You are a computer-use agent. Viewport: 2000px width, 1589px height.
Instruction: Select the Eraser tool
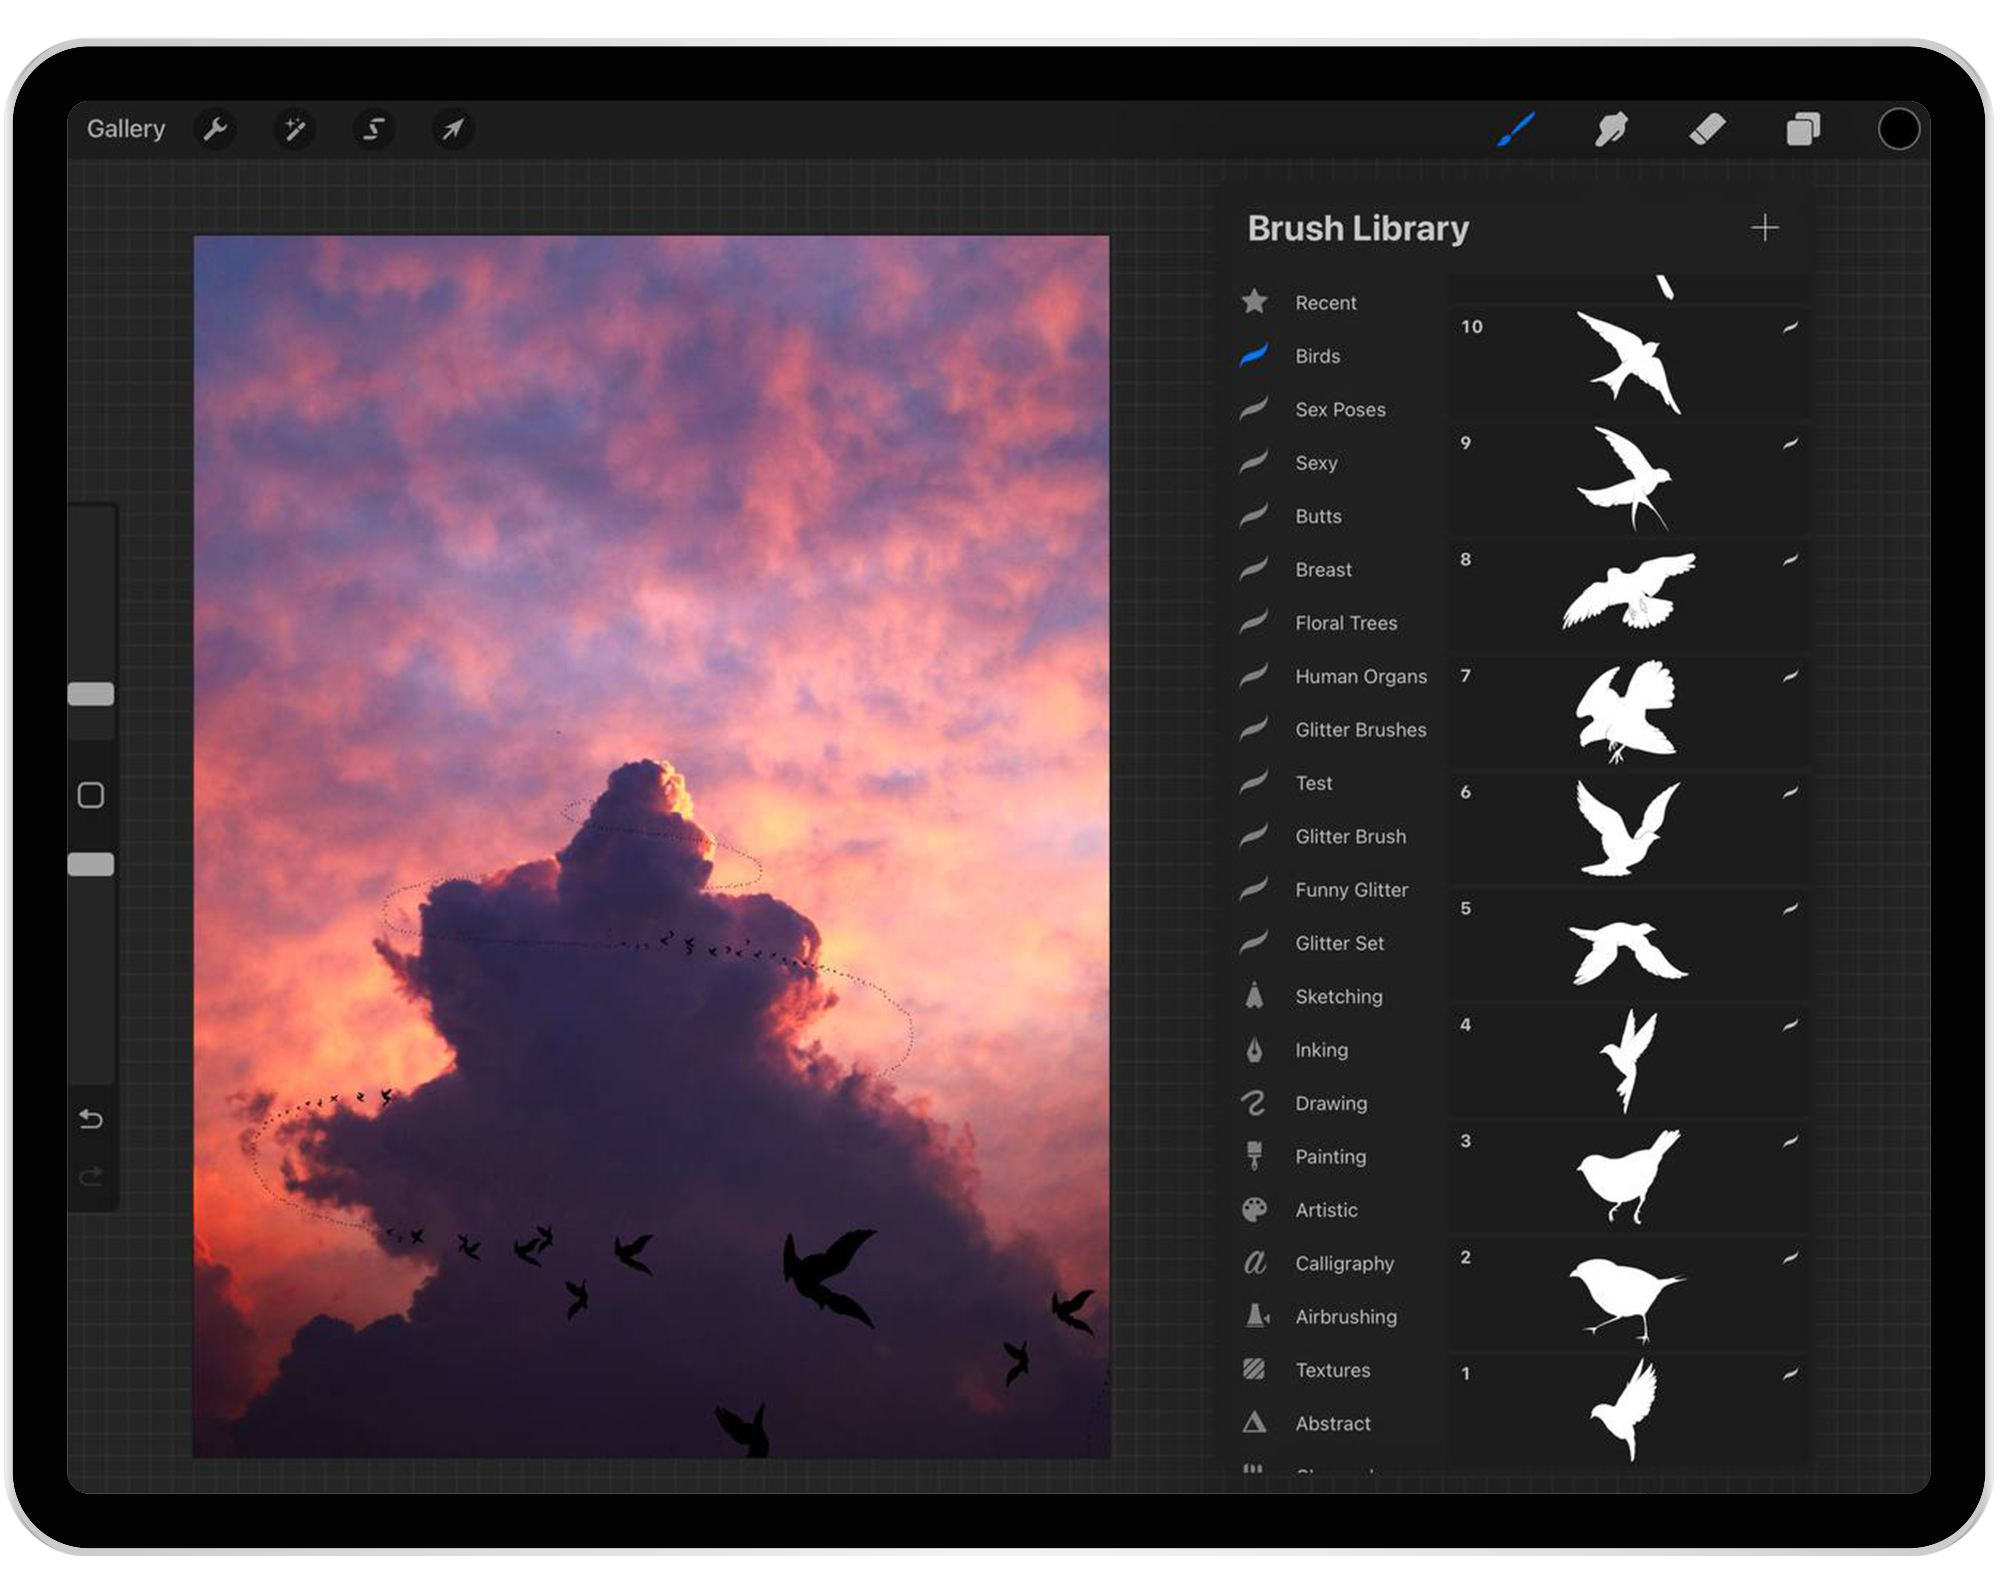[x=1709, y=127]
